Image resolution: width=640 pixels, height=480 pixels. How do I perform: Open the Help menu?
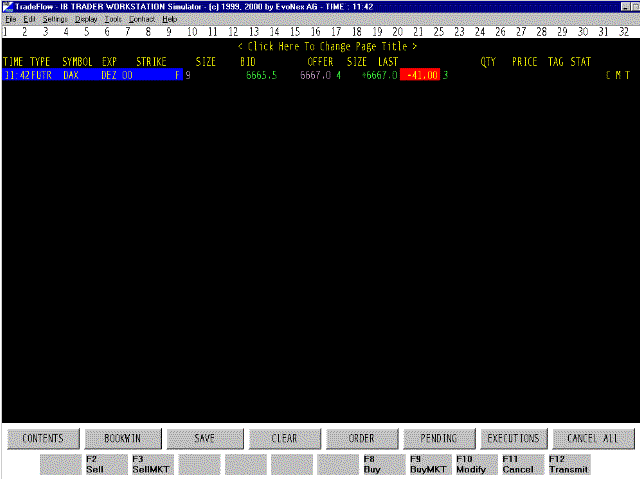[x=169, y=19]
